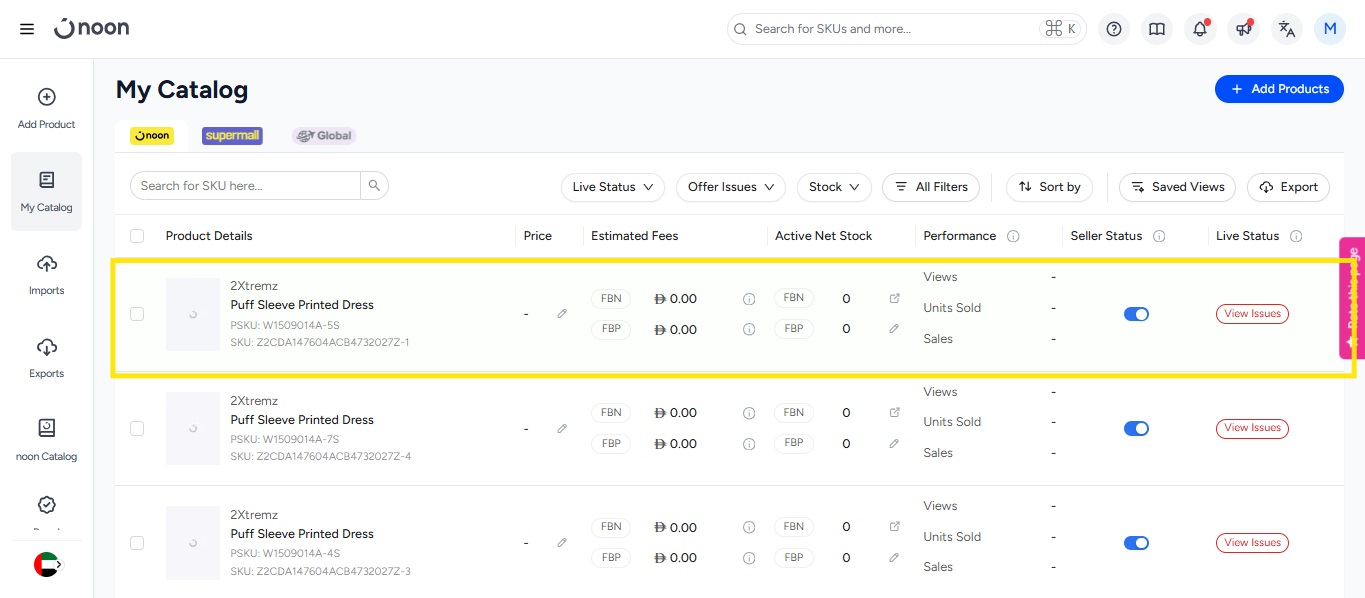Screen dimensions: 1365x598
Task: Click the Search for SKU here field
Action: (245, 185)
